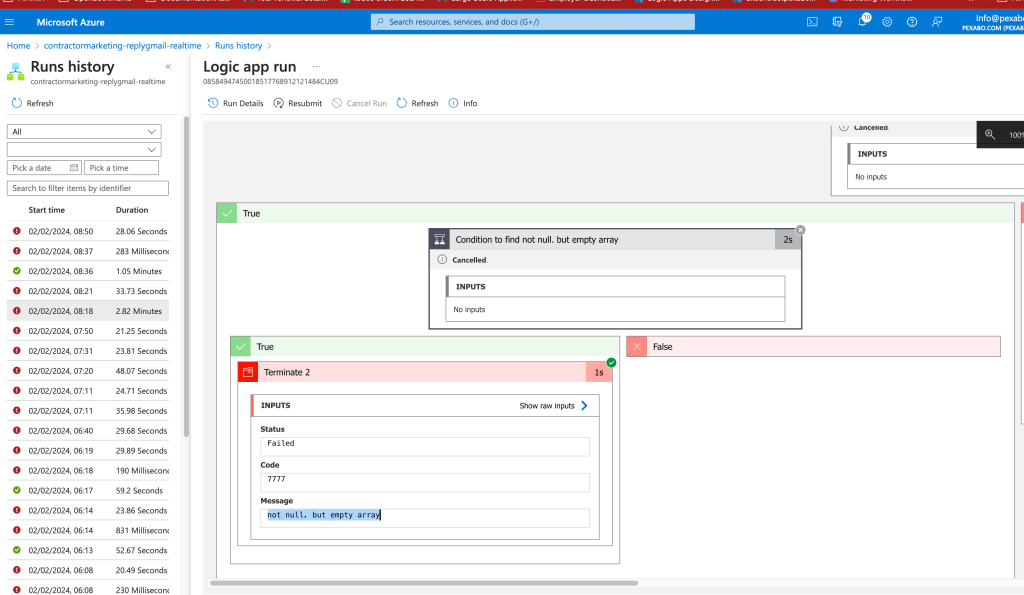Click the horizontal scrollbar of run canvas
The height and width of the screenshot is (595, 1024).
pos(424,583)
